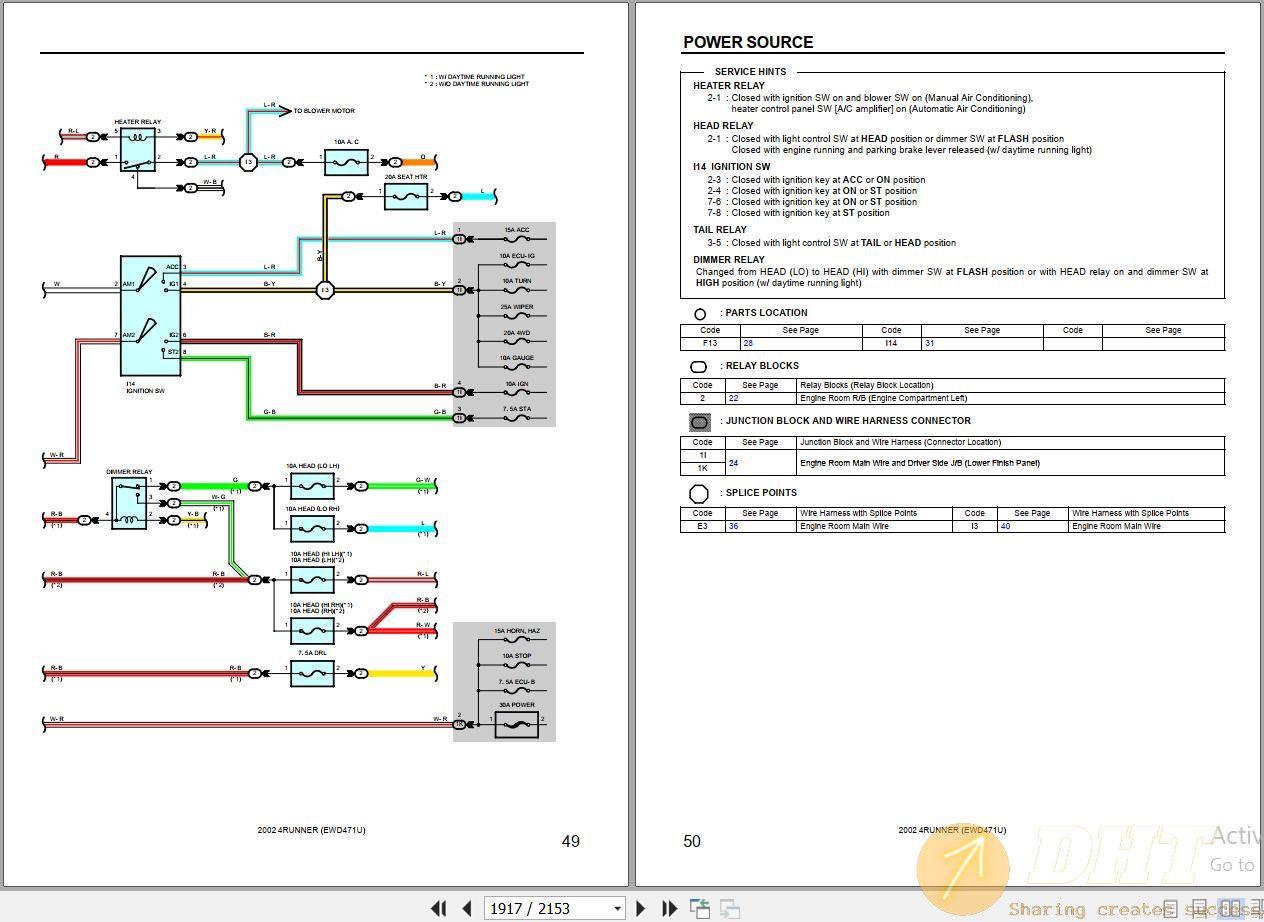The height and width of the screenshot is (922, 1264).
Task: Click the PARTS LOCATION section label
Action: pos(764,313)
